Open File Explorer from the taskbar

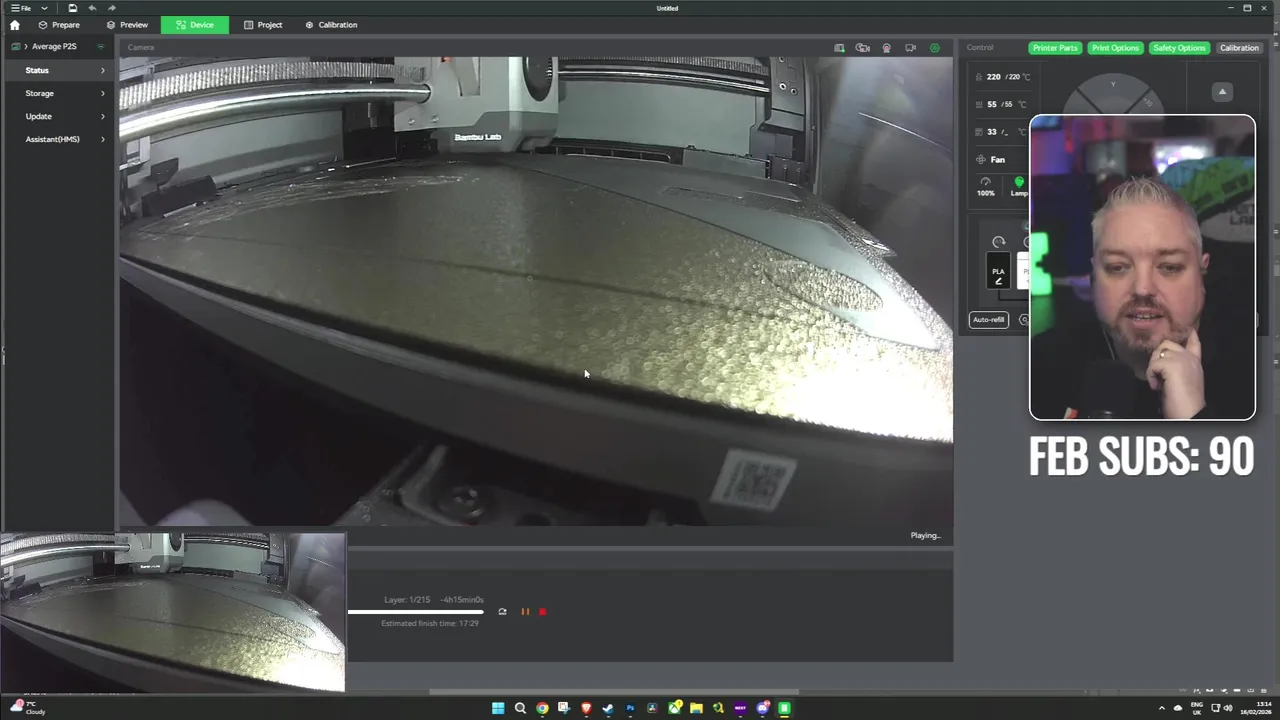696,708
